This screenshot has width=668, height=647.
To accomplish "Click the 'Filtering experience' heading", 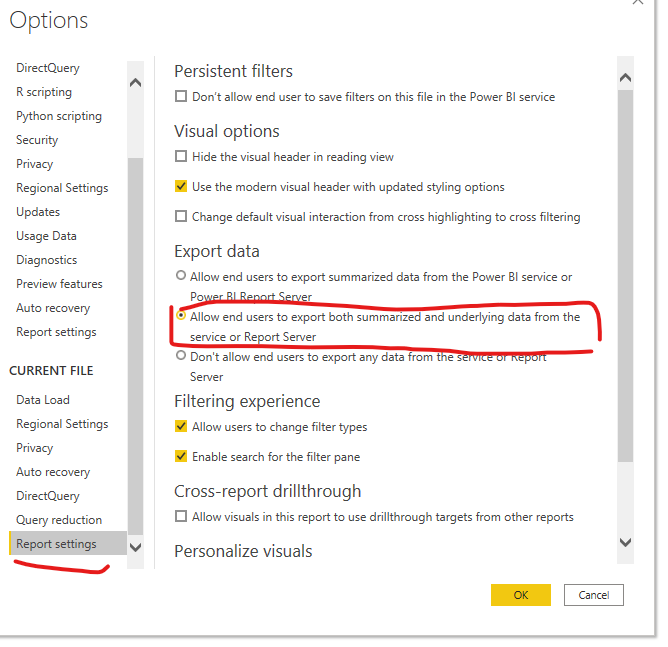I will [247, 401].
